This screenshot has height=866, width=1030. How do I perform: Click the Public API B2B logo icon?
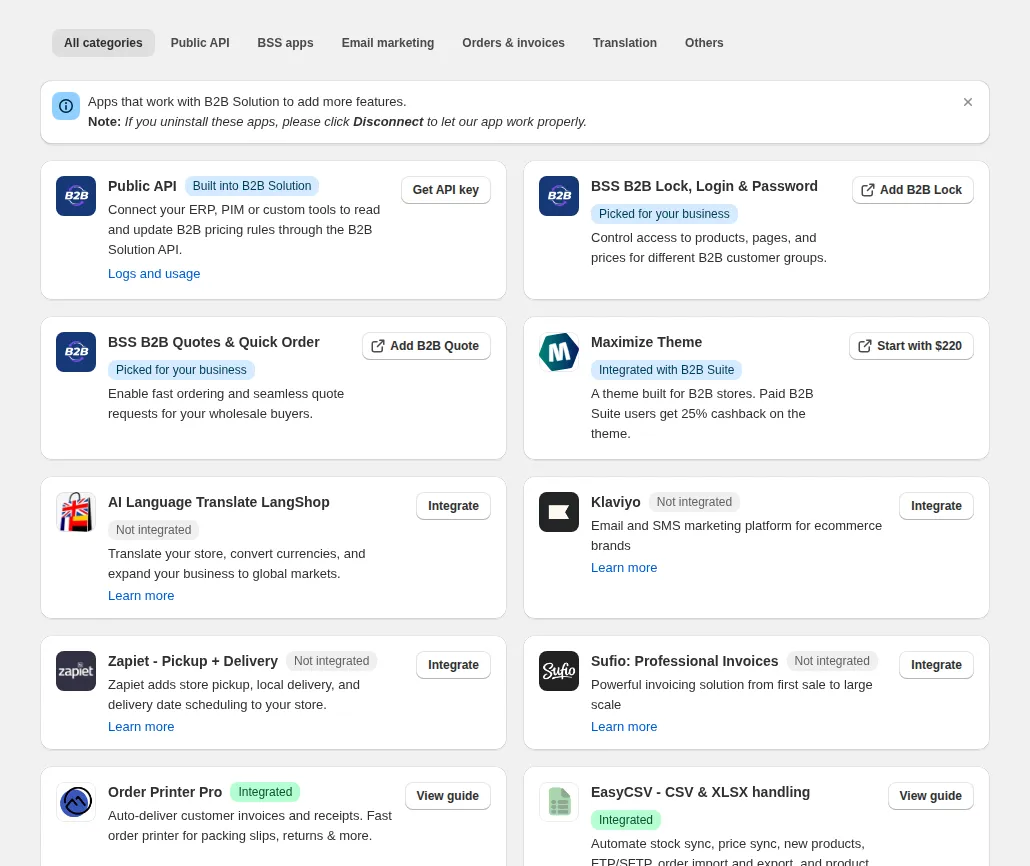click(76, 196)
